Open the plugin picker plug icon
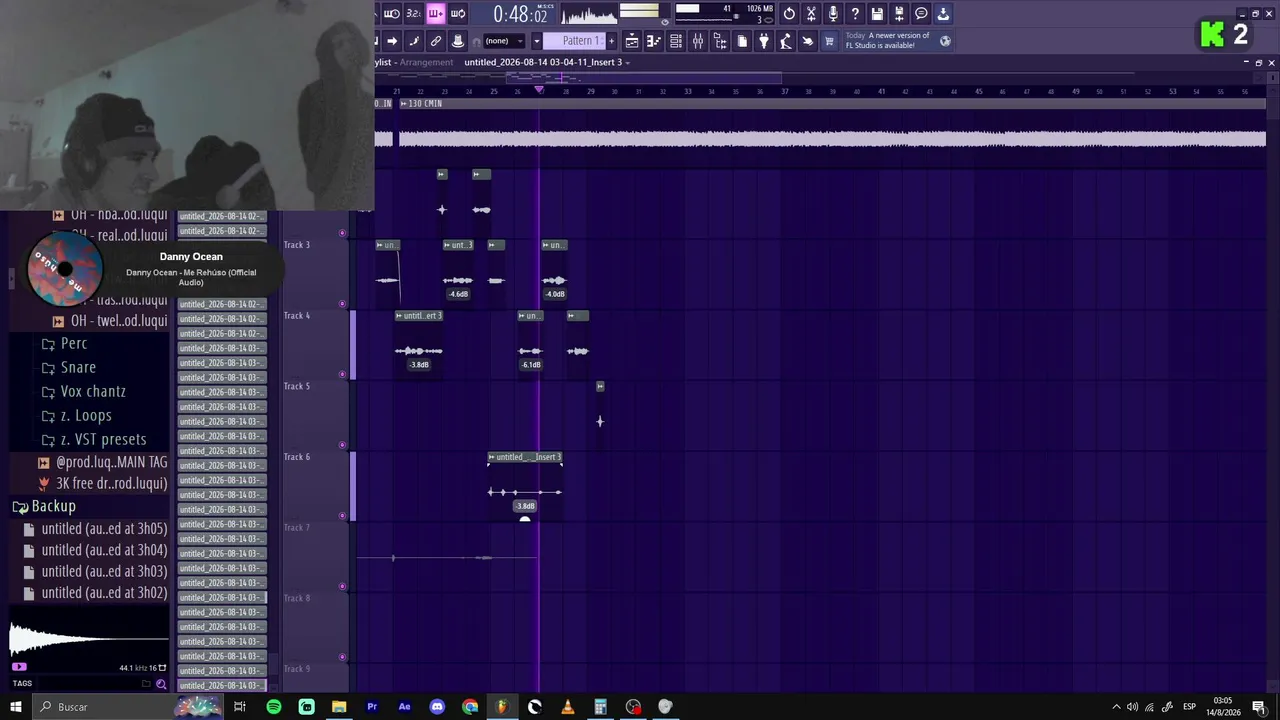Image resolution: width=1280 pixels, height=720 pixels. (764, 41)
